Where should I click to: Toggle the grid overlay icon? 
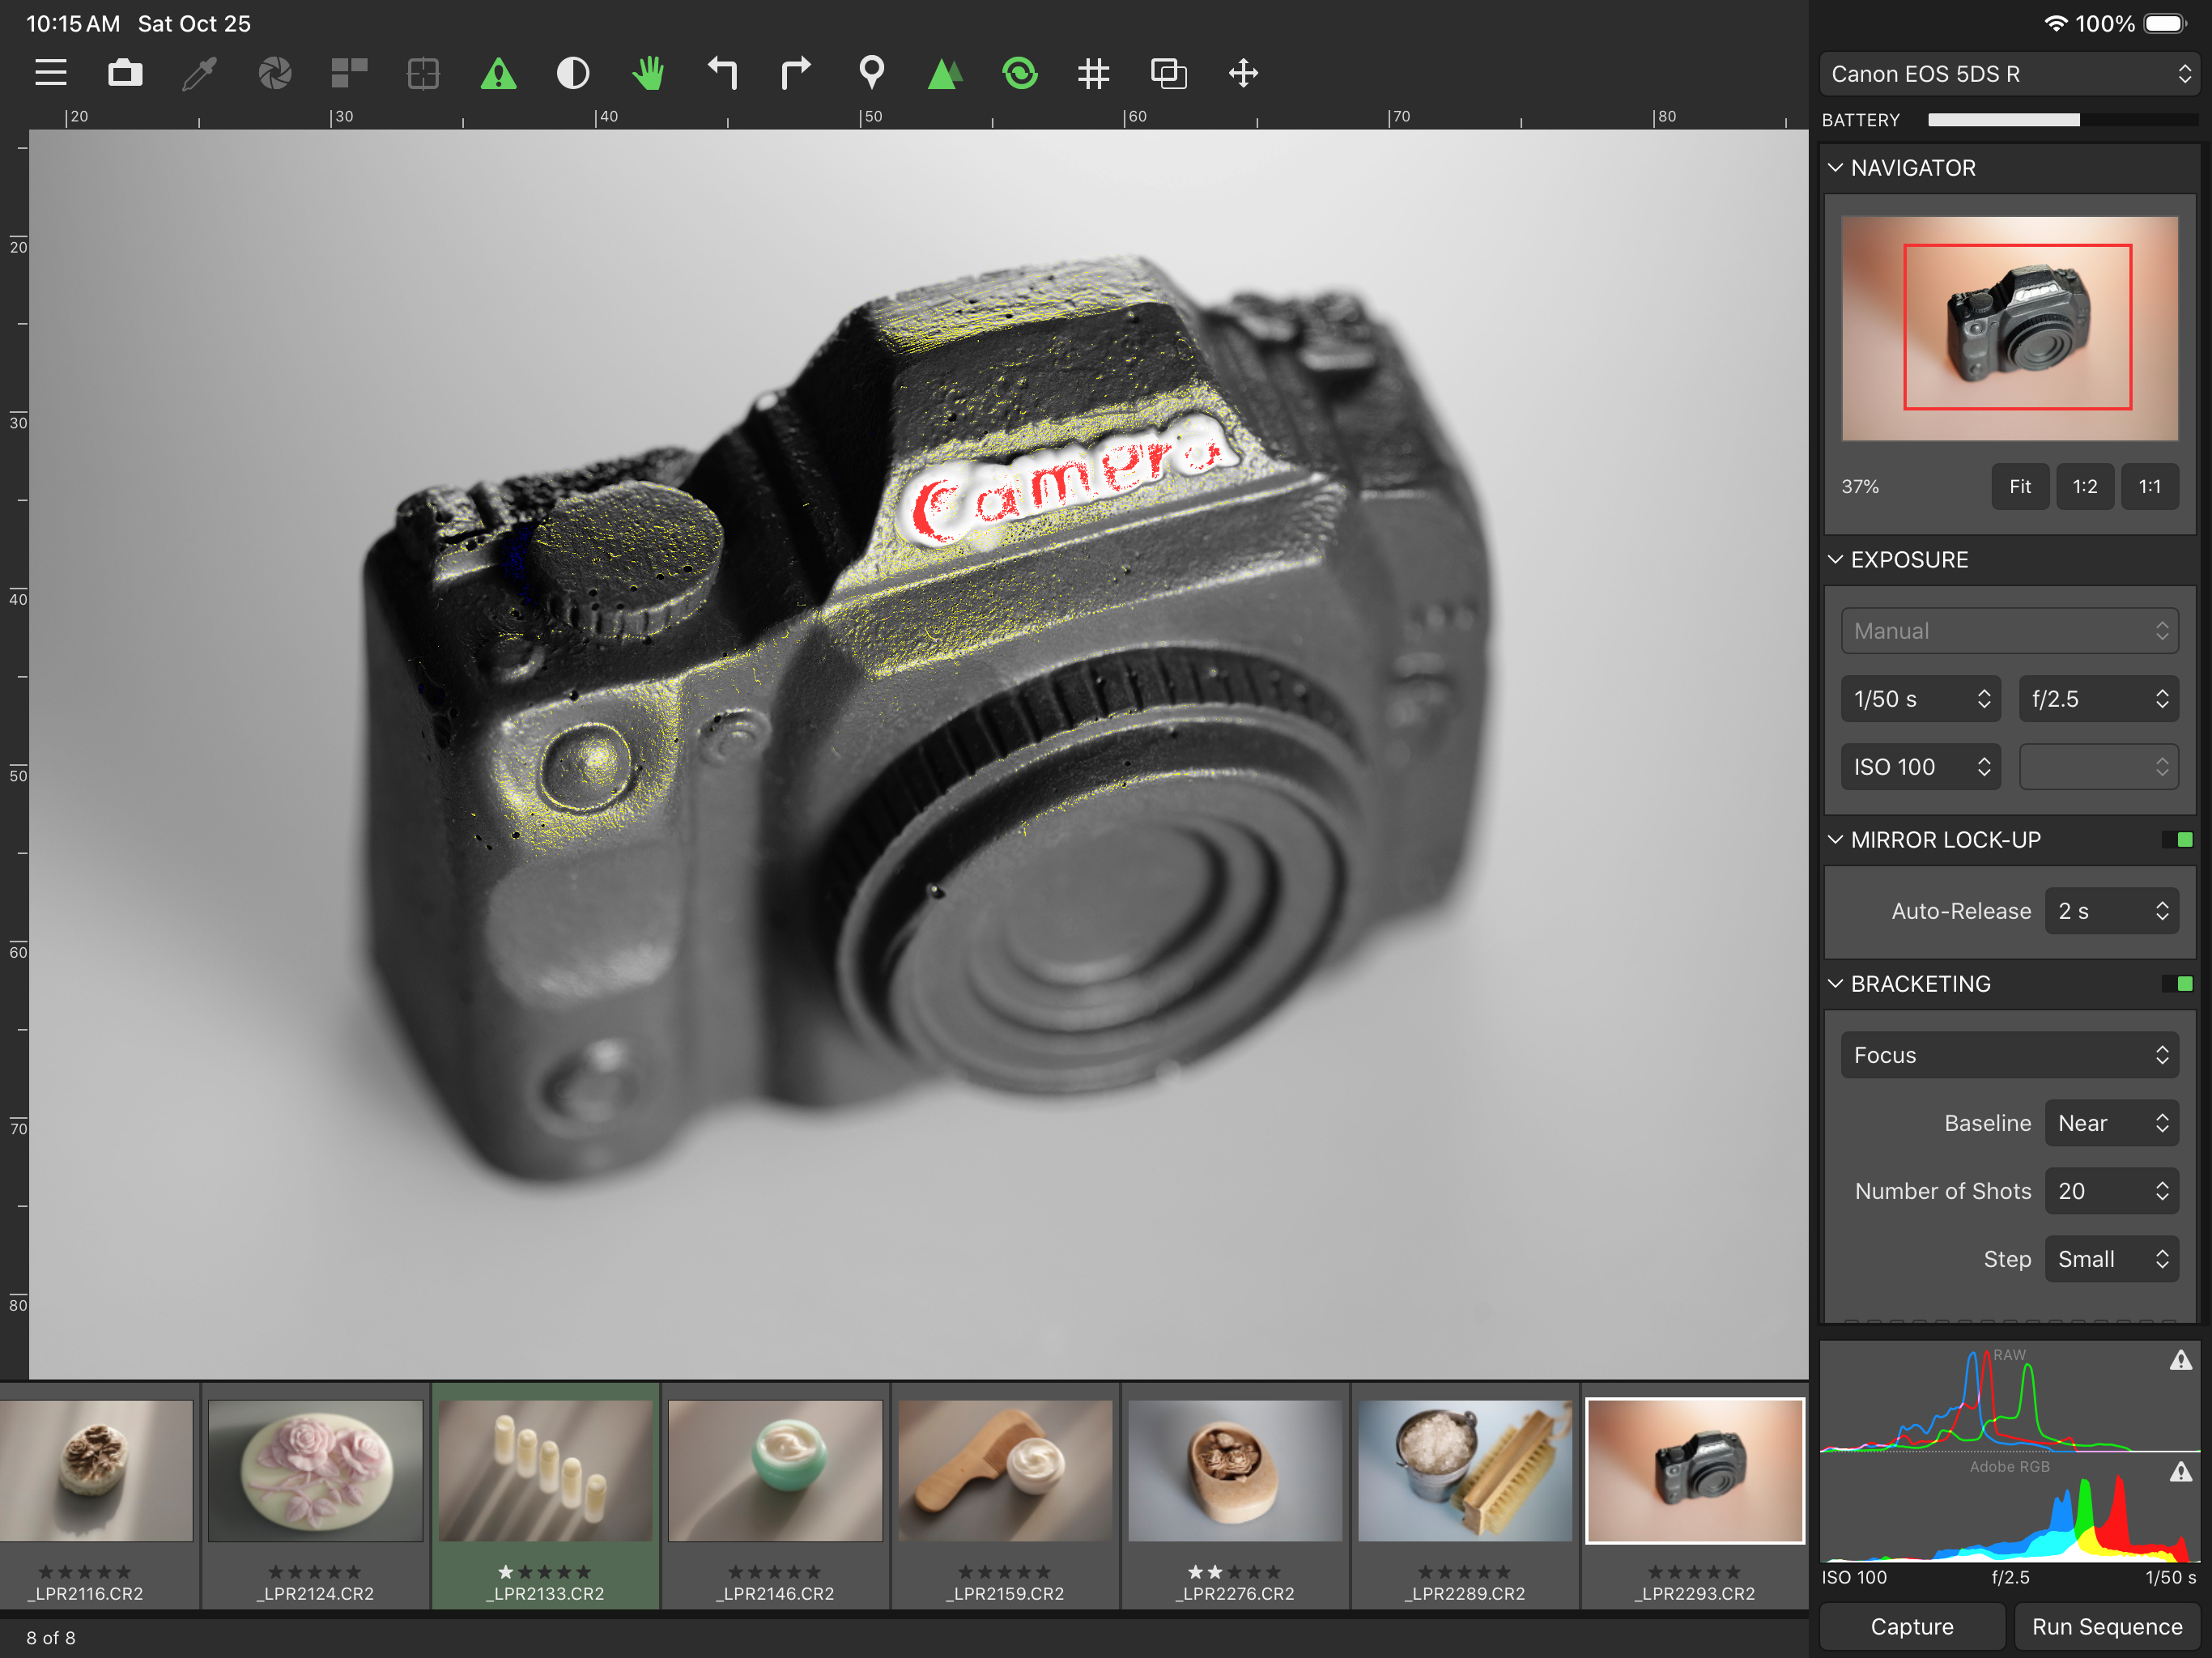pos(1094,73)
